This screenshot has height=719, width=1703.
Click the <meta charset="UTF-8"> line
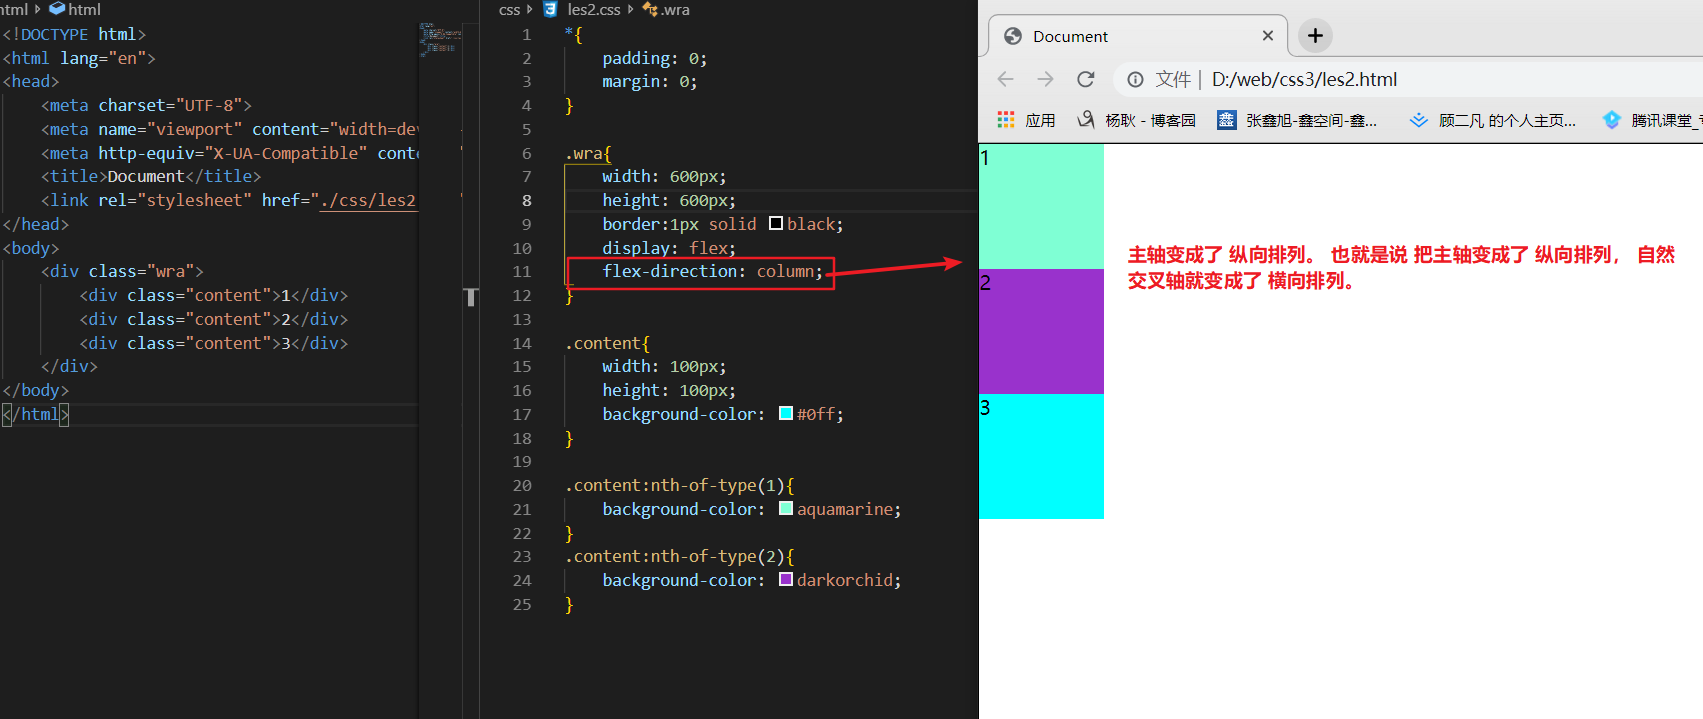pyautogui.click(x=146, y=105)
